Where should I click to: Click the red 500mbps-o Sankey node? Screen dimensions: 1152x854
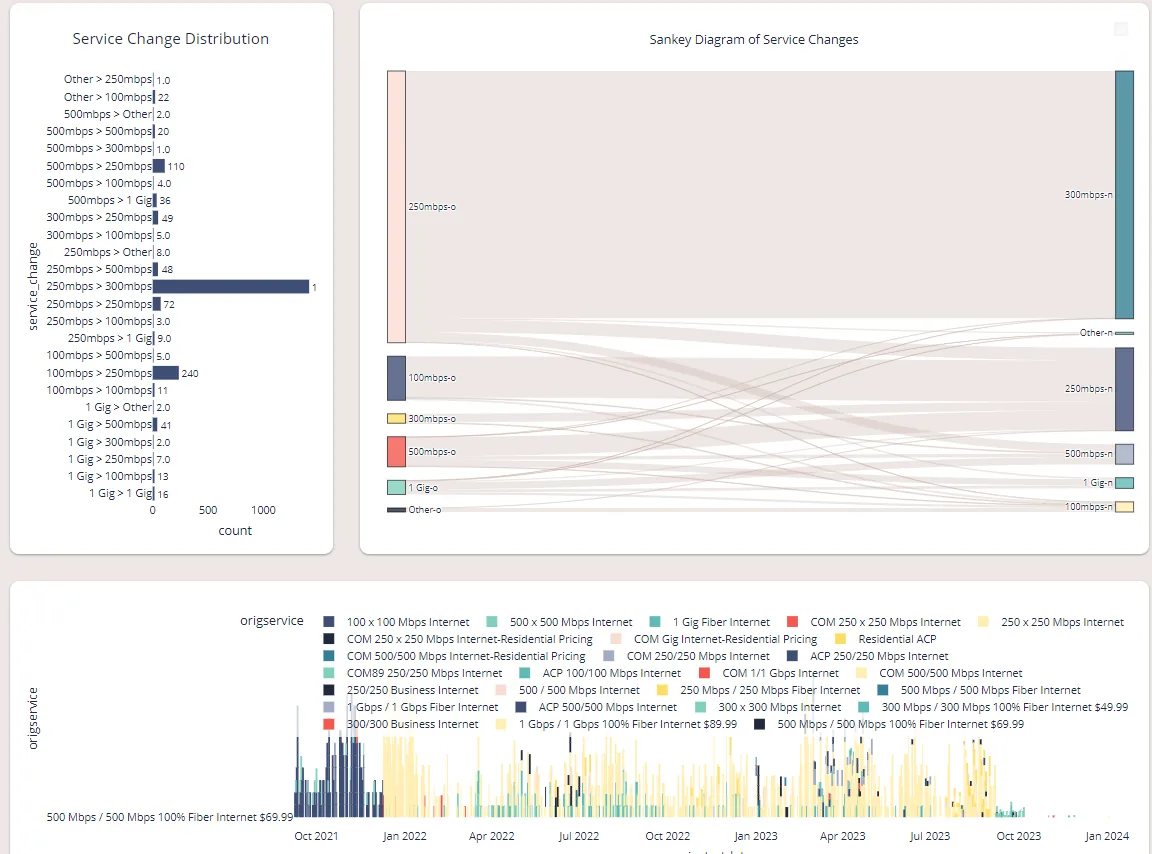pos(396,451)
